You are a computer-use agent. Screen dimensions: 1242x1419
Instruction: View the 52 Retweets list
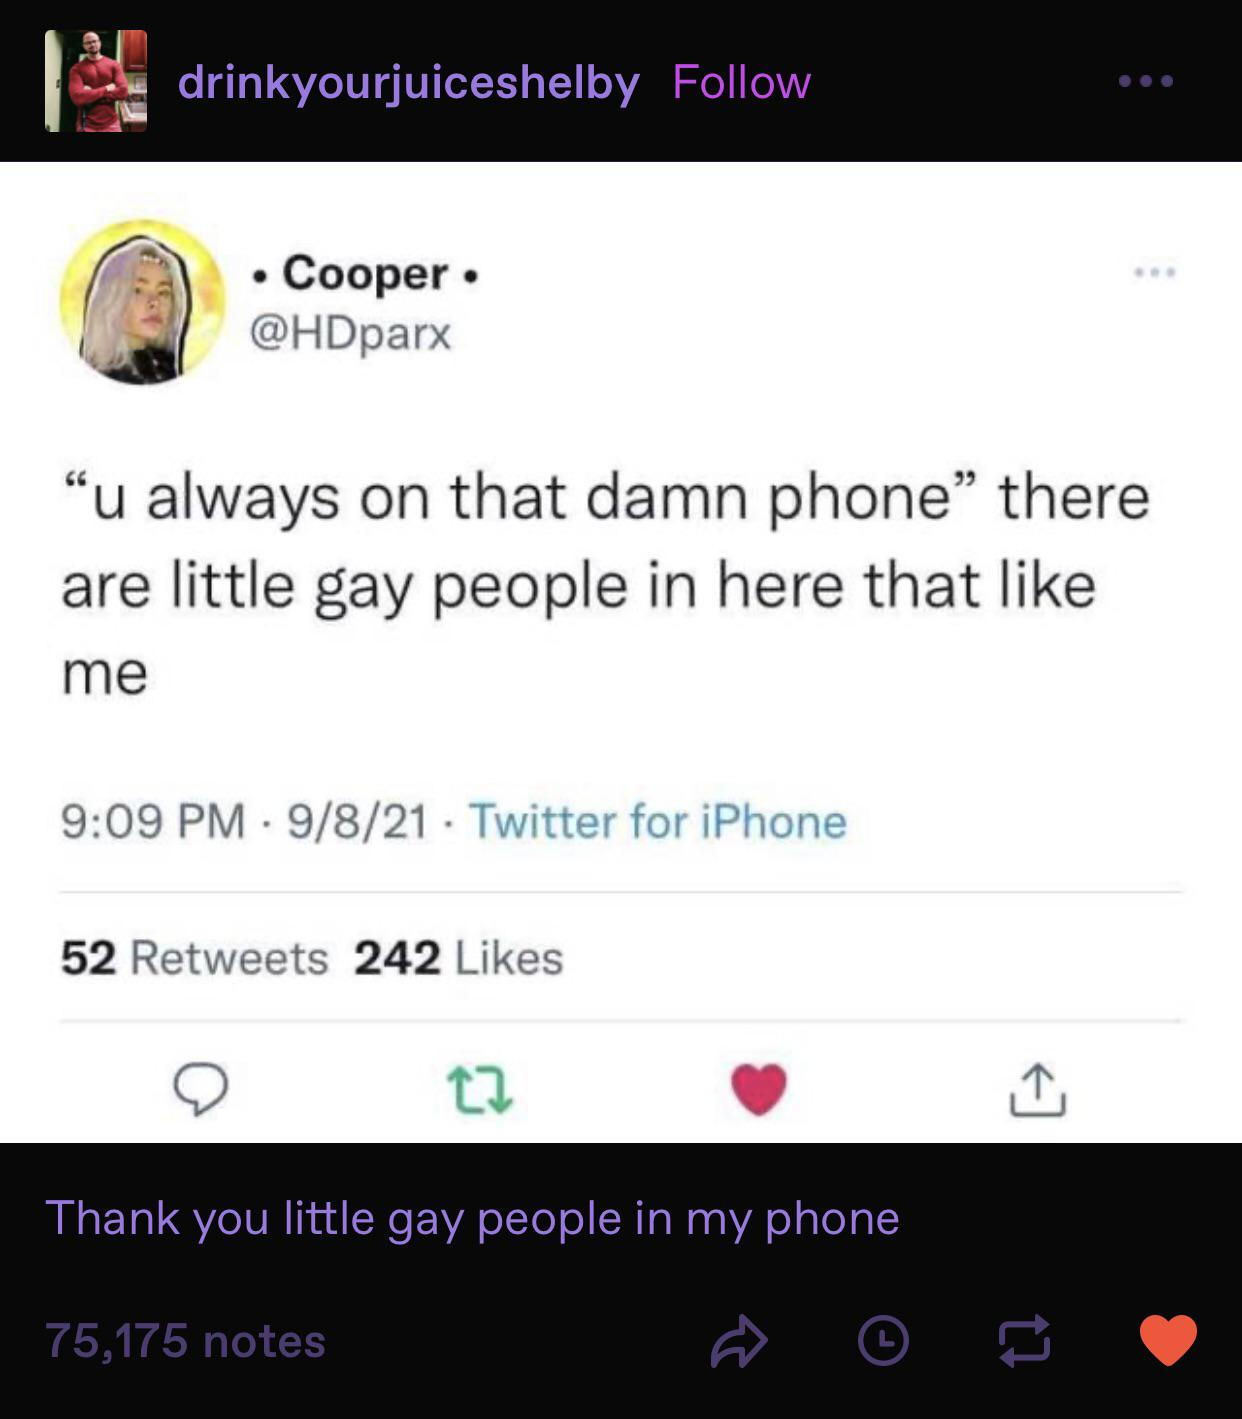194,958
